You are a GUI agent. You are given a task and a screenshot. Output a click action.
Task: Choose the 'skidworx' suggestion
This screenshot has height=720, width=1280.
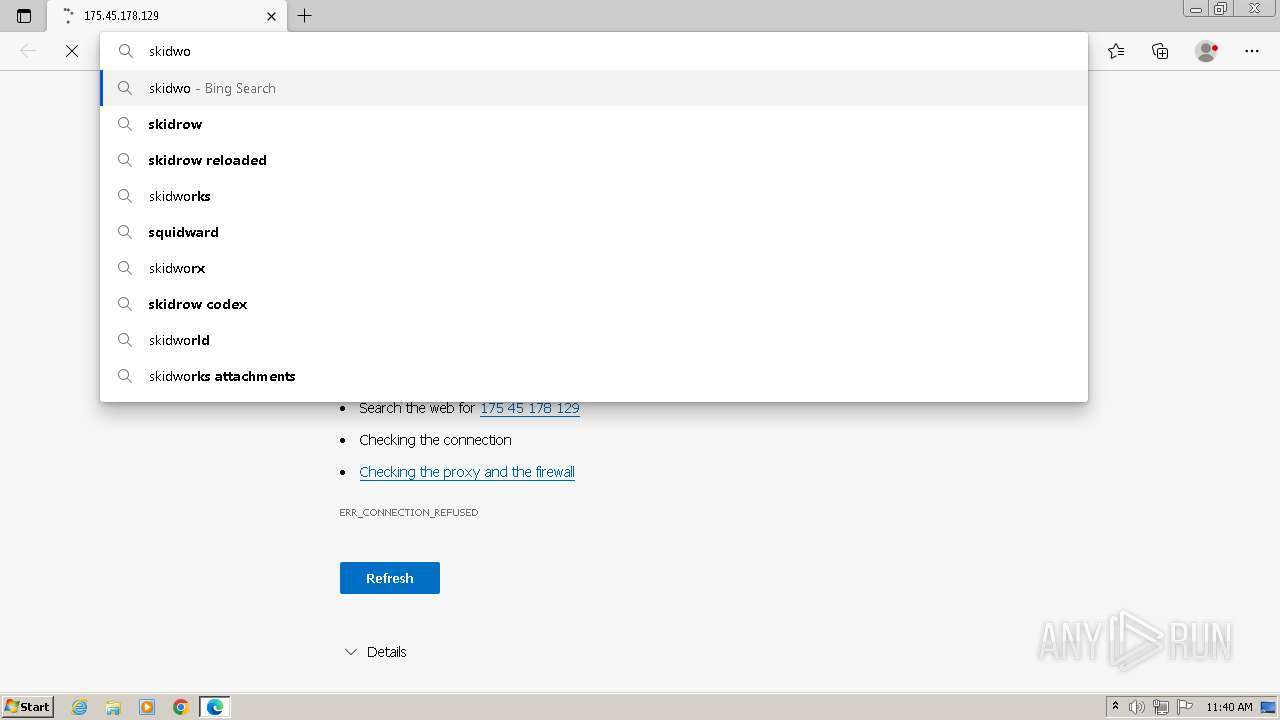click(594, 268)
